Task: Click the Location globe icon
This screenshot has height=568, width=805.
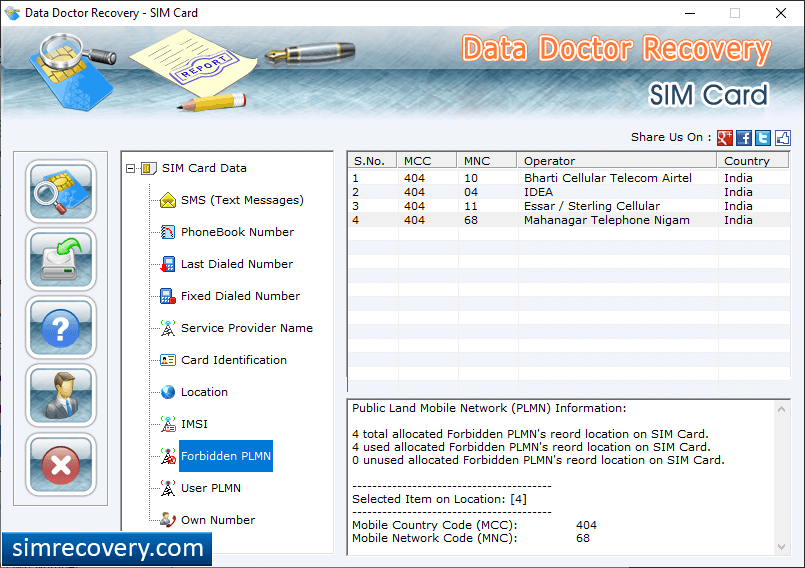Action: (167, 392)
